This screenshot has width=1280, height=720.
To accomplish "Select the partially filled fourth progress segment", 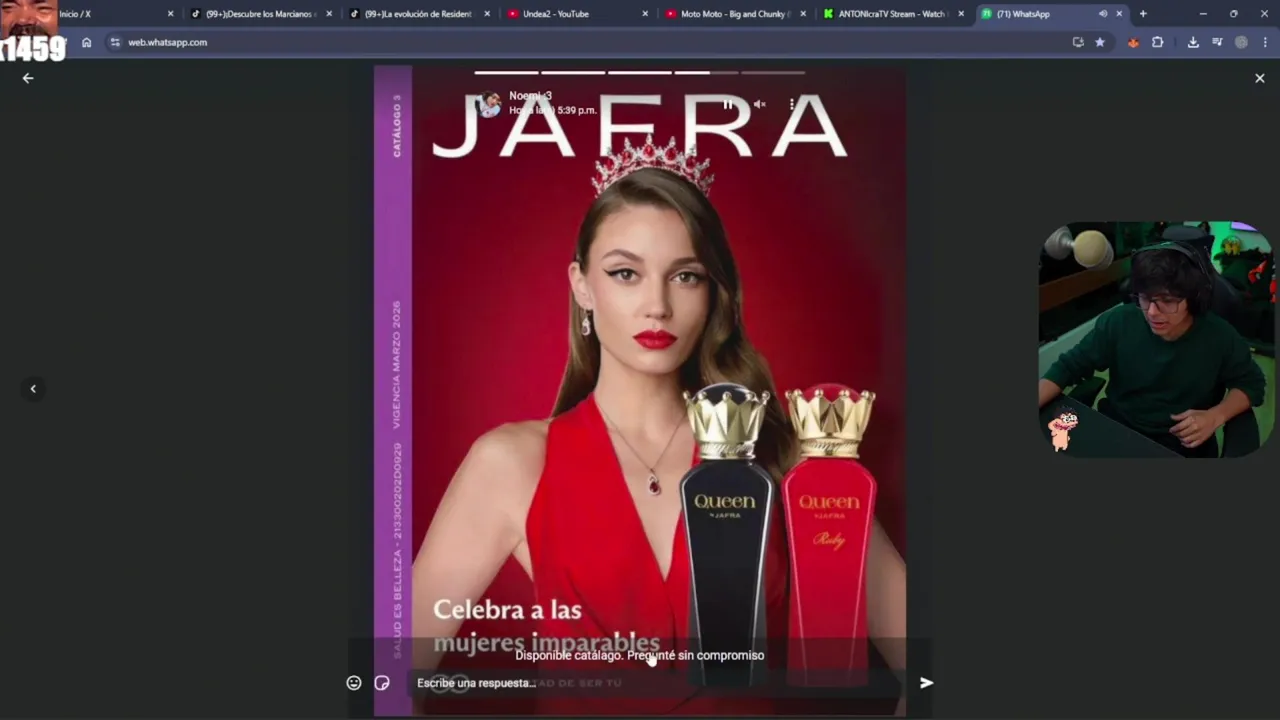I will click(706, 72).
